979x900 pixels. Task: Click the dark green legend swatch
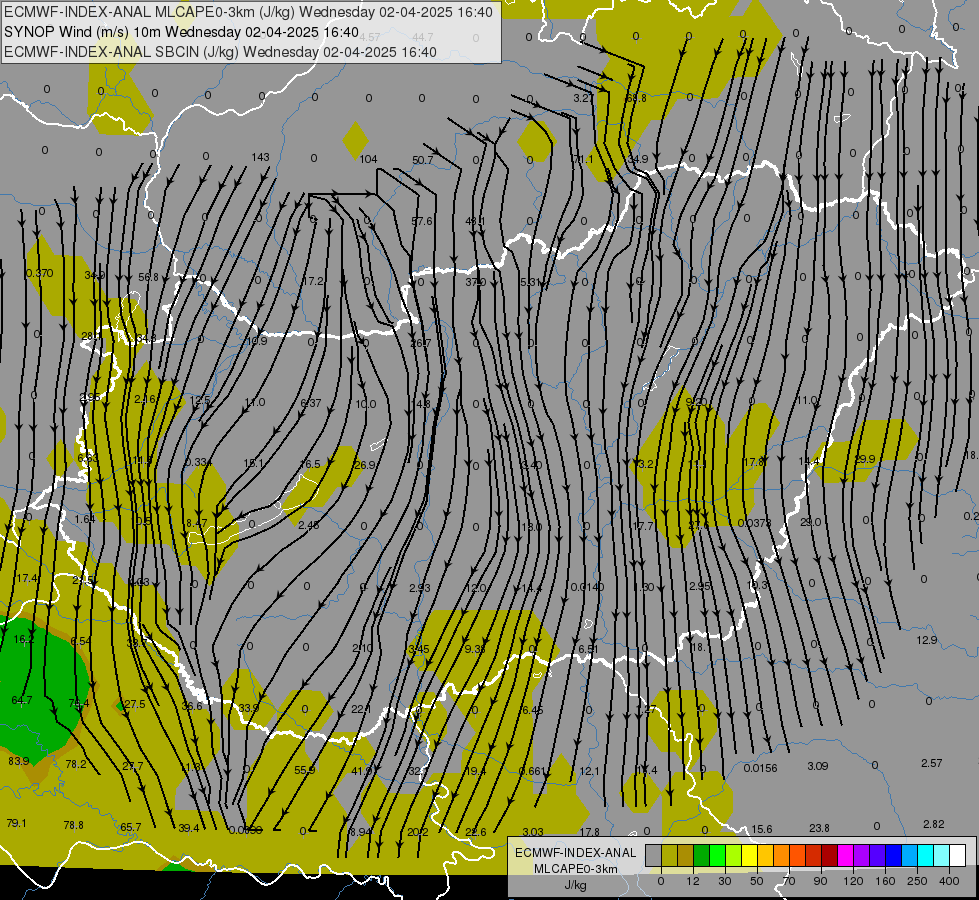tap(701, 856)
